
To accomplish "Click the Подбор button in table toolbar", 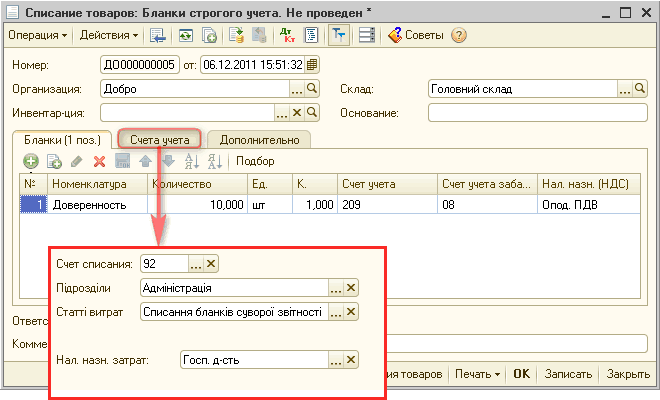I will [254, 161].
